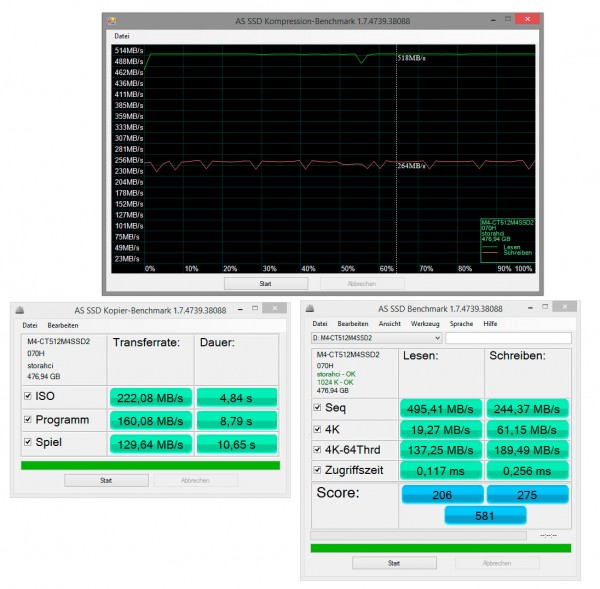This screenshot has height=589, width=600.
Task: Click the green progress bar in AS SSD Benchmark
Action: [441, 548]
